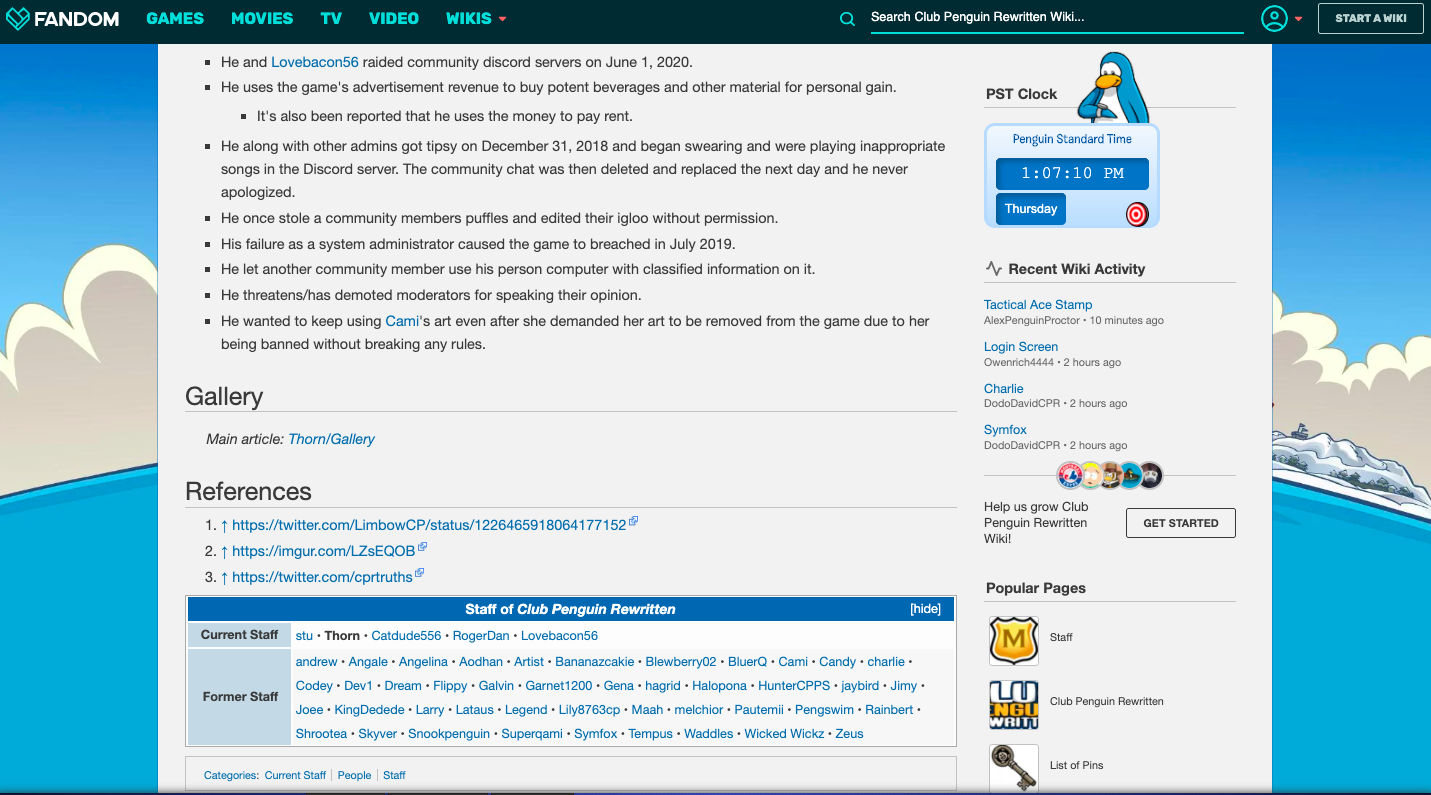Open the LimbowCP twitter status reference link

coord(429,525)
